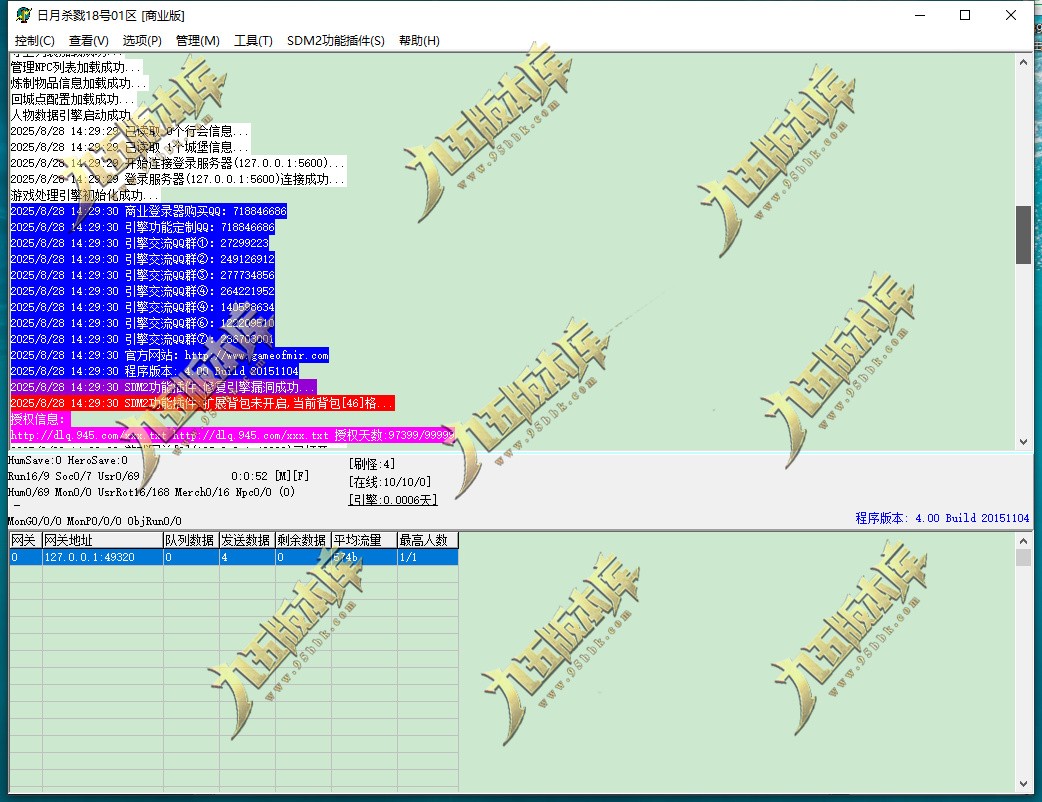Viewport: 1042px width, 802px height.
Task: Click log line 游戏处理引擎初始化成功
Action: pyautogui.click(x=85, y=195)
